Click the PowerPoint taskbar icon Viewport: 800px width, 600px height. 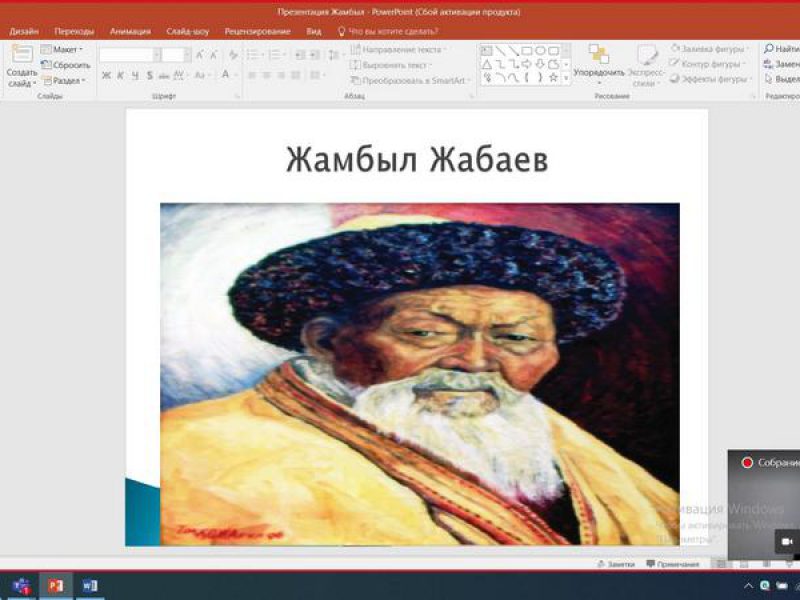tap(56, 586)
